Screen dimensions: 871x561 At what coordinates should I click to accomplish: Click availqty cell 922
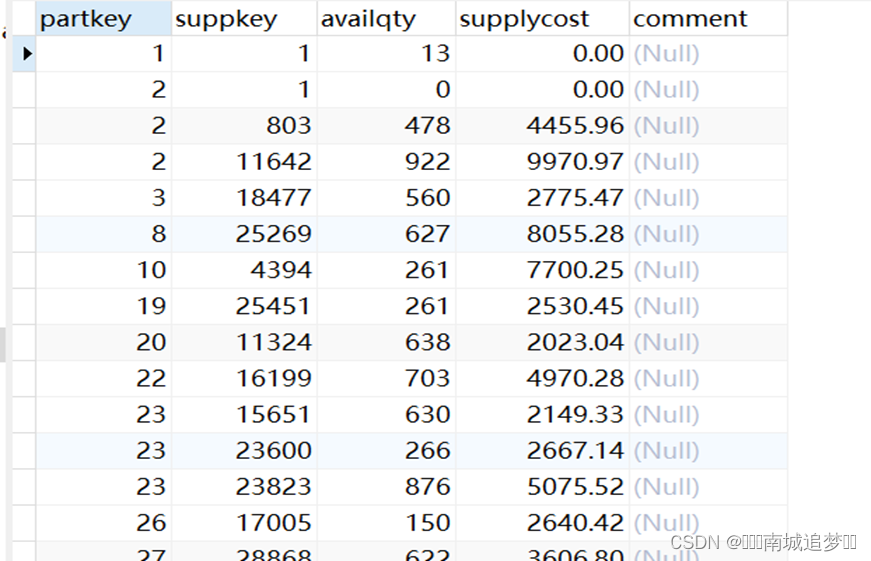pyautogui.click(x=386, y=162)
